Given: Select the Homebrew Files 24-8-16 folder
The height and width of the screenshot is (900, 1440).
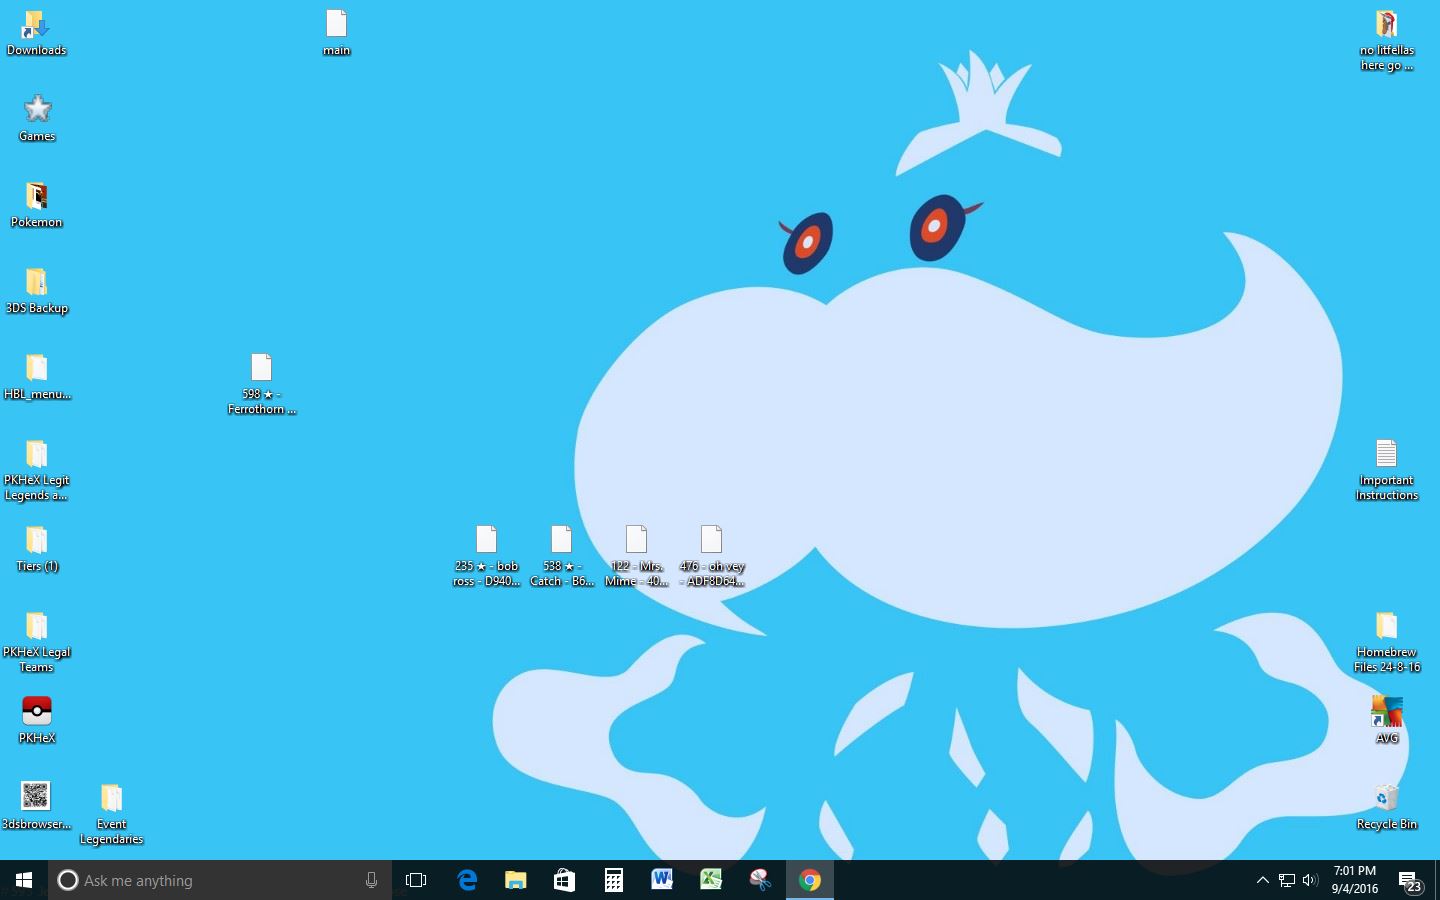Looking at the screenshot, I should (x=1387, y=642).
